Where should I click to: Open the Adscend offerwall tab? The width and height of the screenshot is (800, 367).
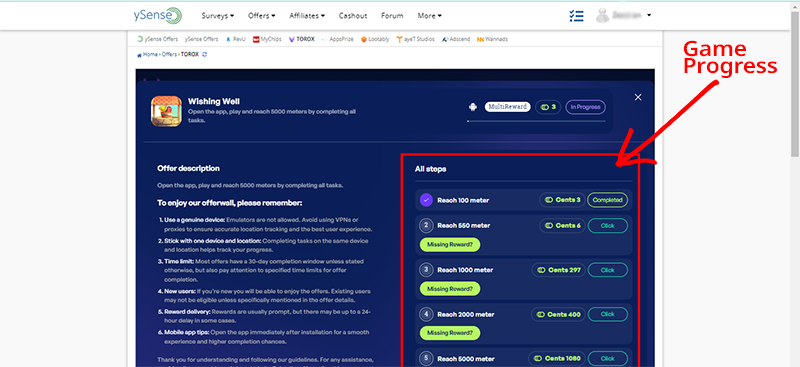point(456,39)
